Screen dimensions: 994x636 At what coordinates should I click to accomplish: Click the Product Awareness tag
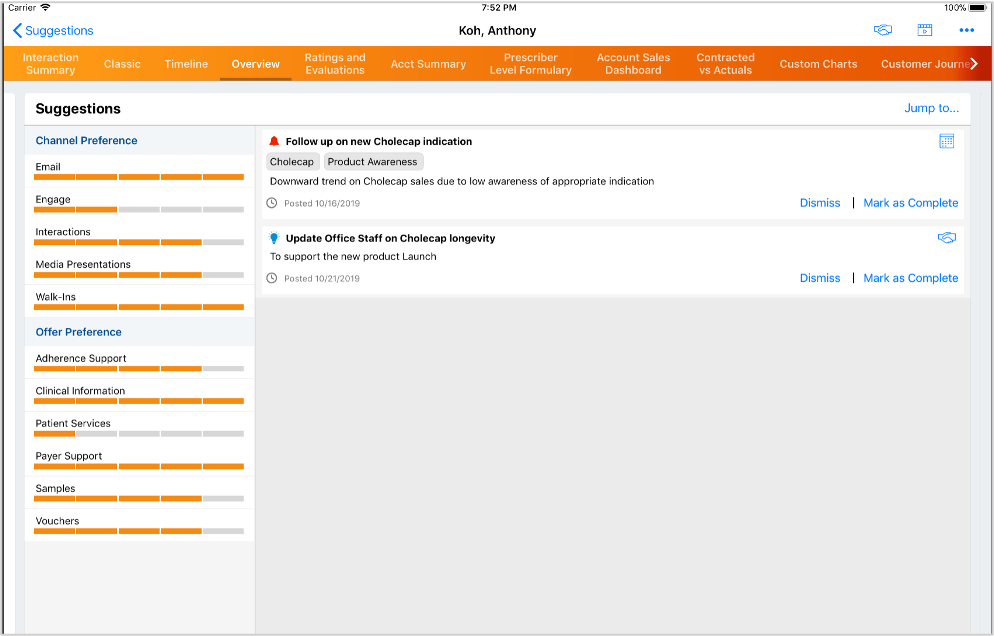pyautogui.click(x=373, y=162)
